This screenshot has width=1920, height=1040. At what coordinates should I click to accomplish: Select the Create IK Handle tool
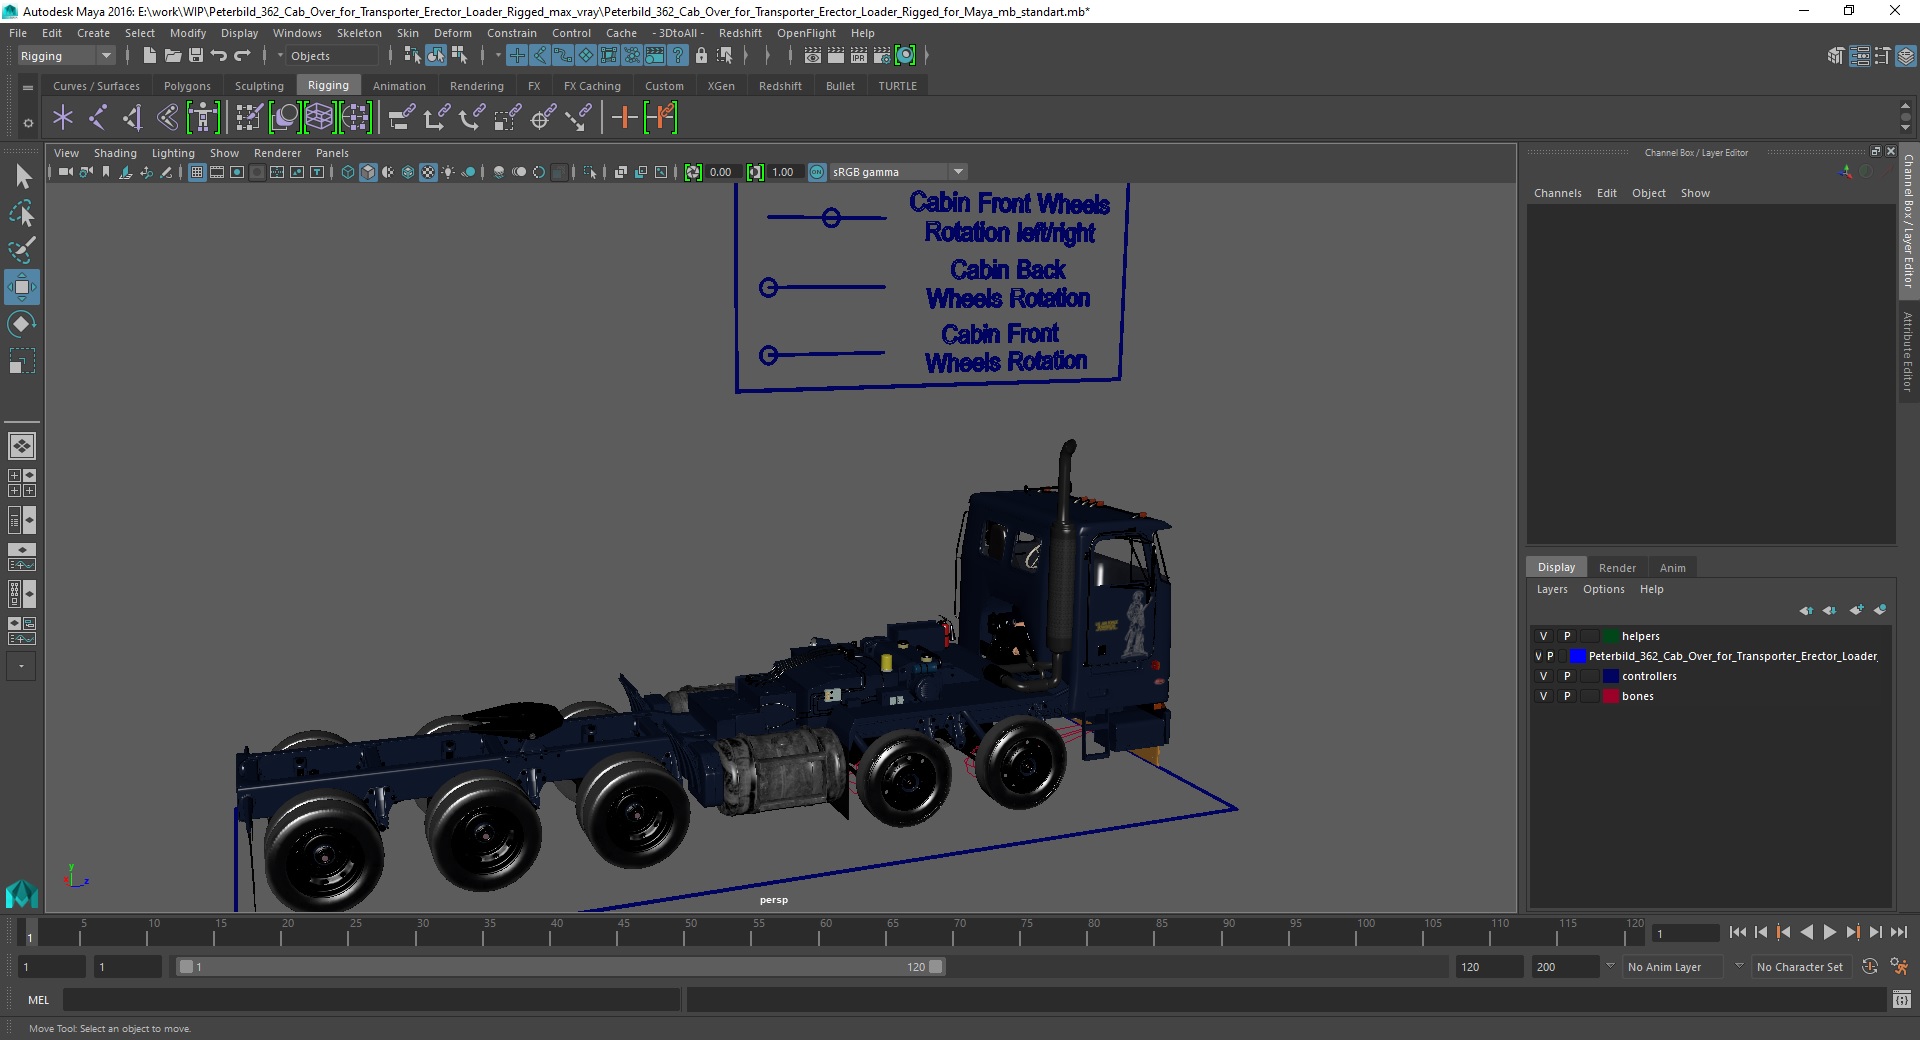(133, 118)
